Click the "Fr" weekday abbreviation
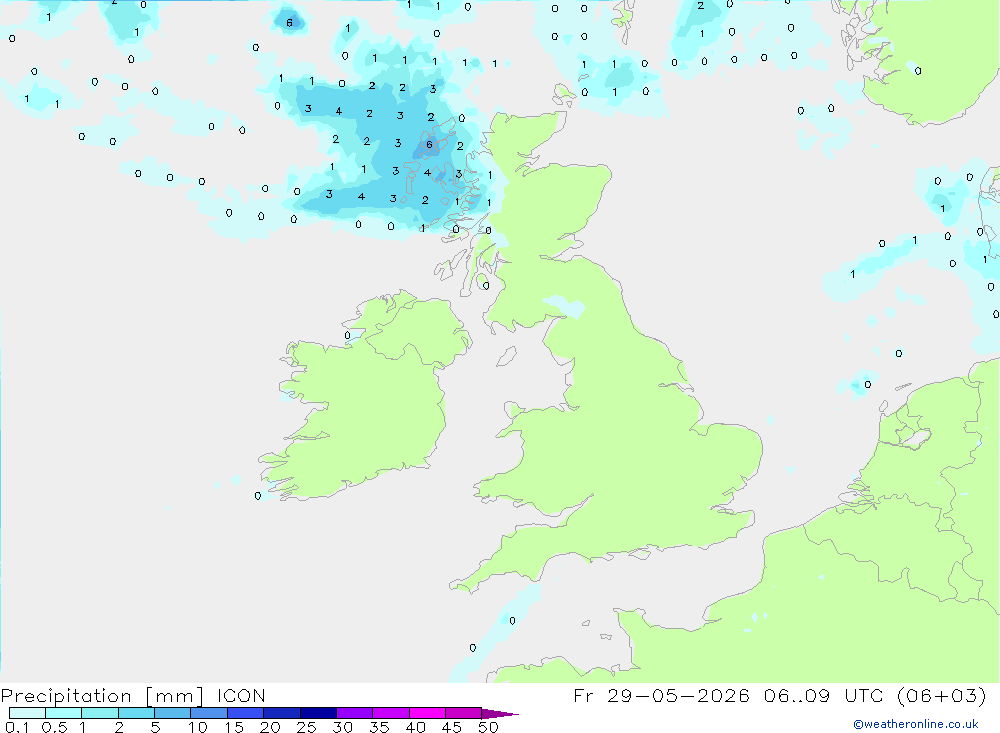 click(x=583, y=695)
